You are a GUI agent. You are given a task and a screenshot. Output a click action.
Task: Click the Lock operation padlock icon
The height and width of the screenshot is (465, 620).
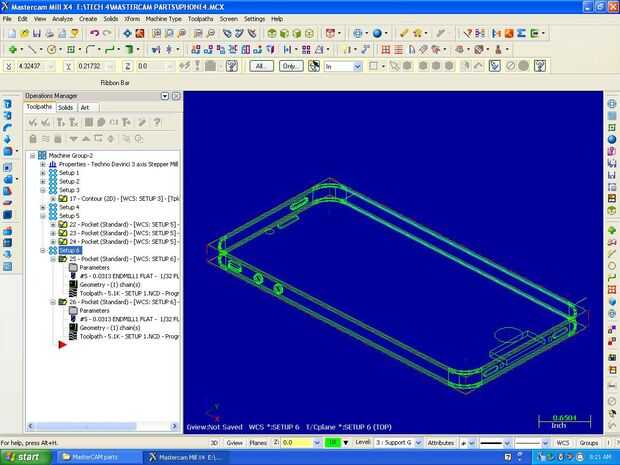[x=33, y=139]
